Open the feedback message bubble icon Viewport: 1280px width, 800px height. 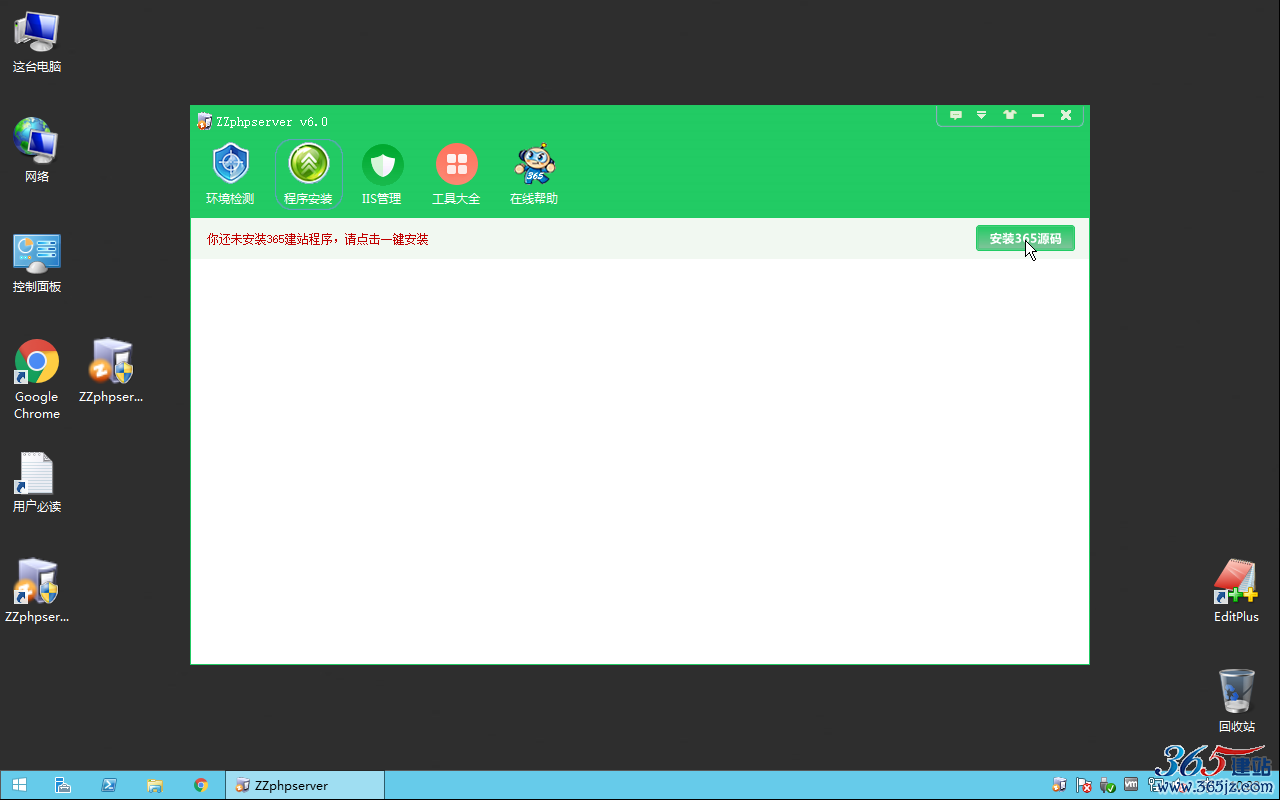956,115
